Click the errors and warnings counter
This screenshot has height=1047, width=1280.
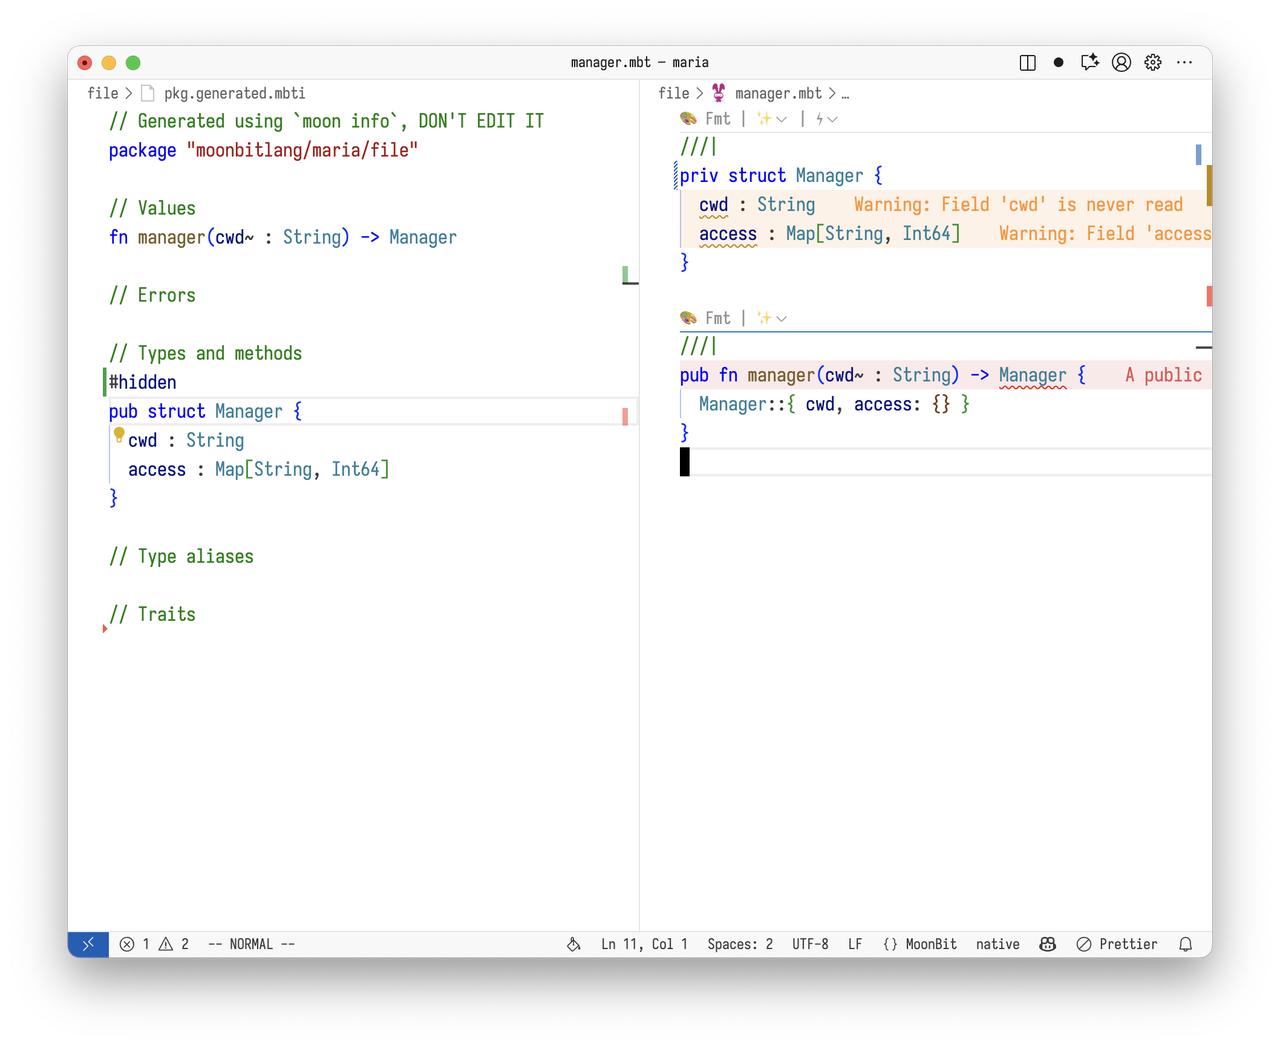click(154, 944)
